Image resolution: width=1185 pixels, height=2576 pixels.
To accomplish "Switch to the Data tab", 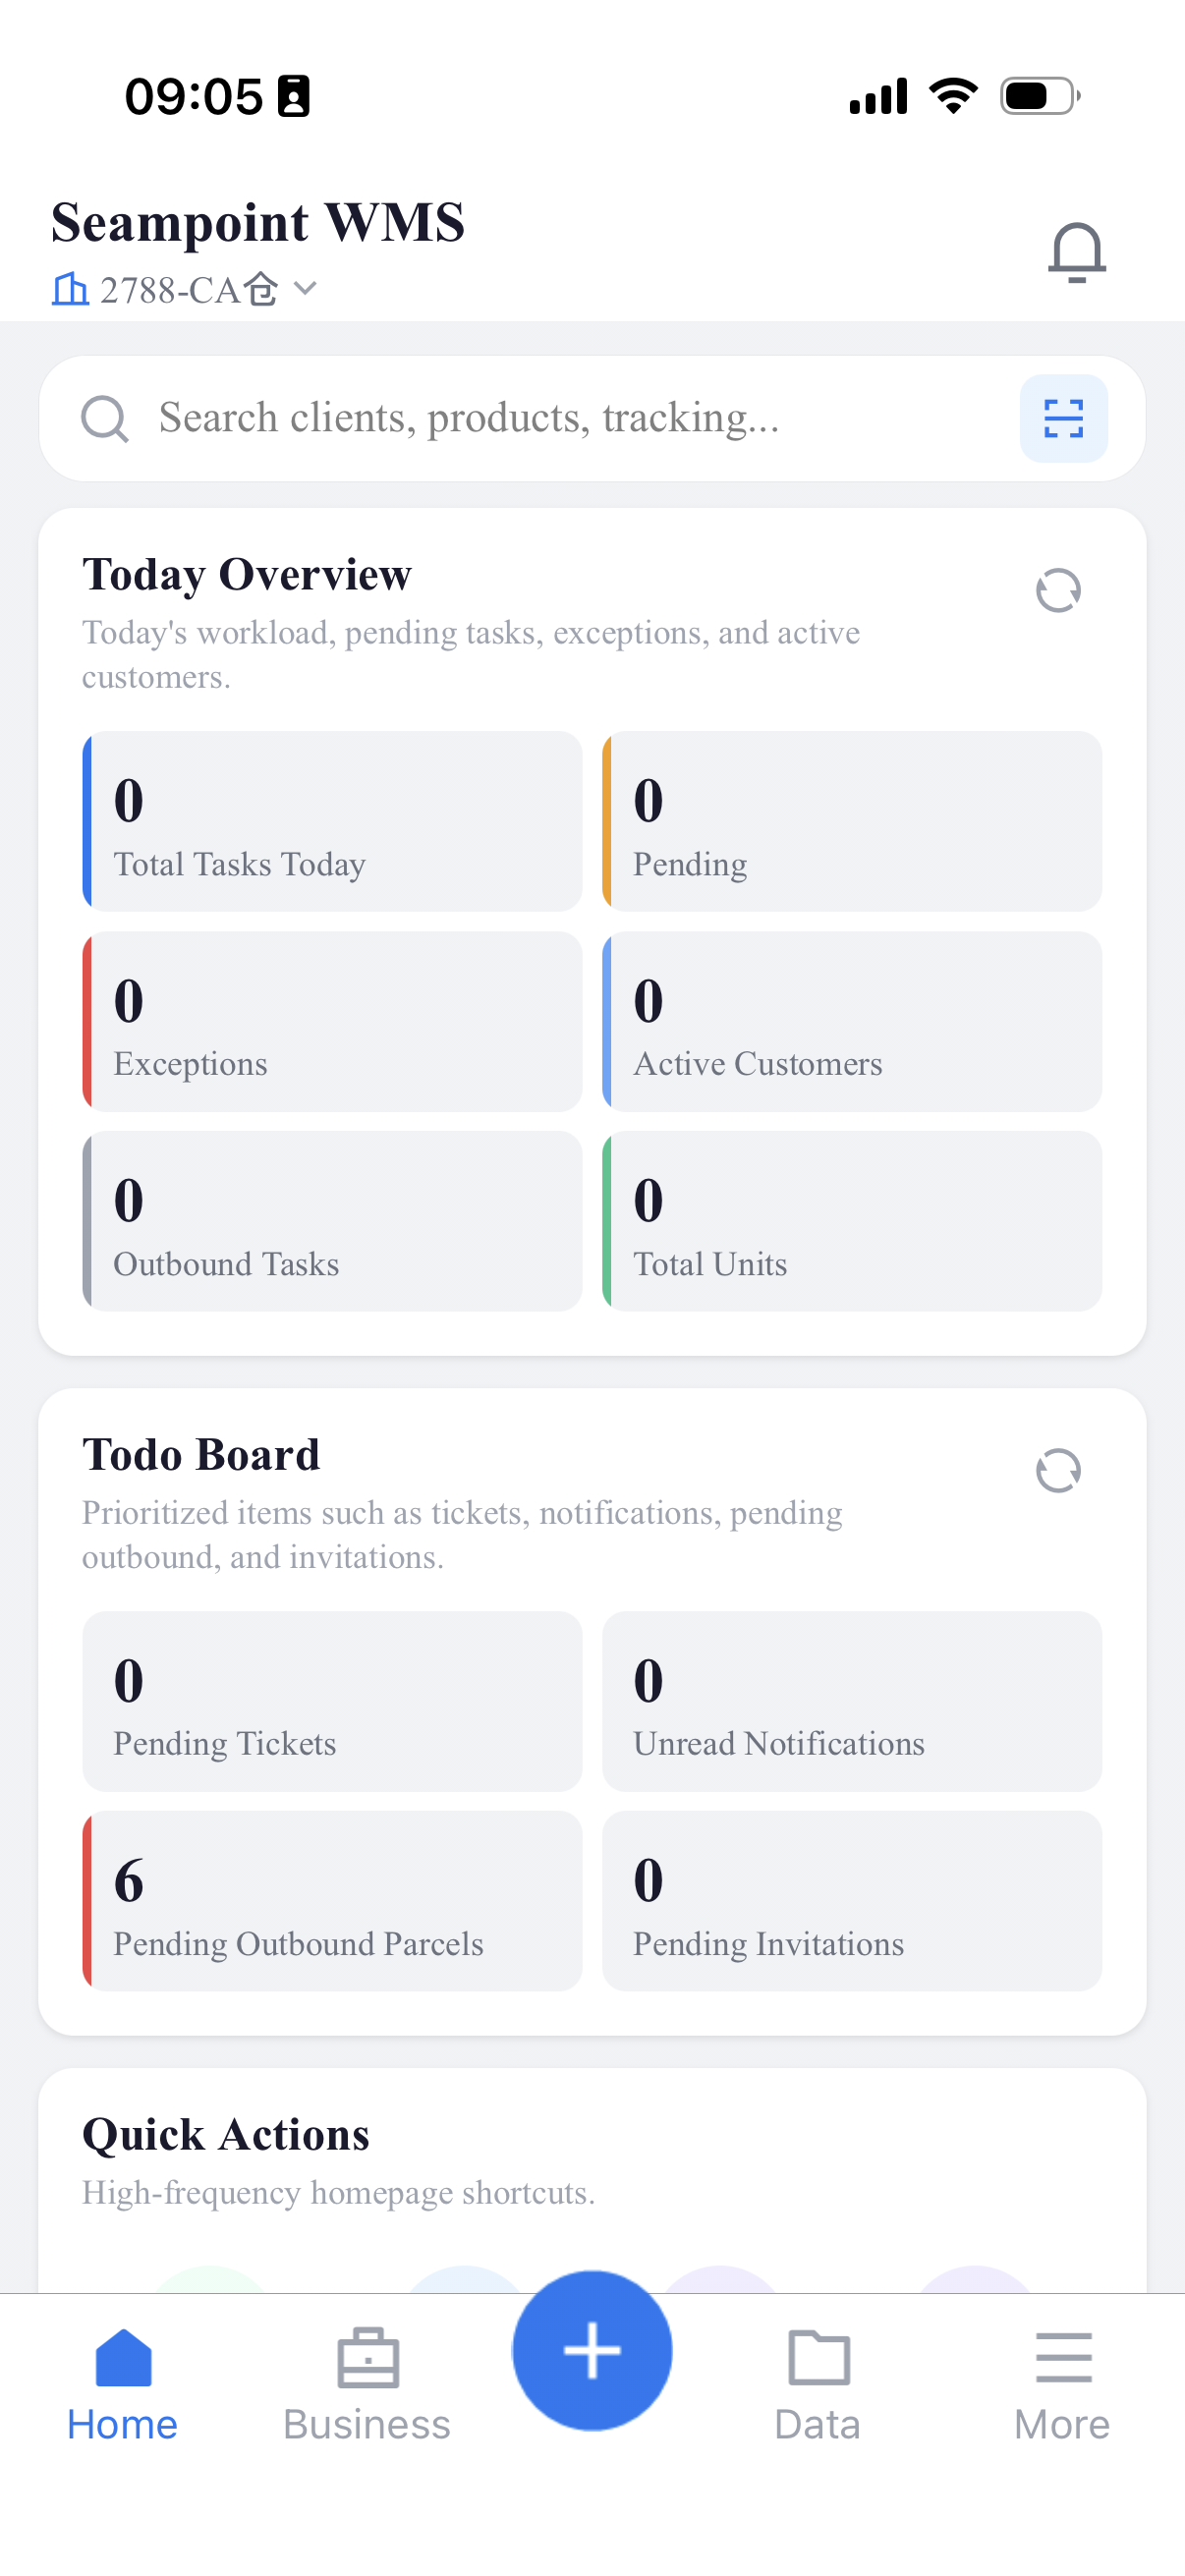I will (818, 2384).
